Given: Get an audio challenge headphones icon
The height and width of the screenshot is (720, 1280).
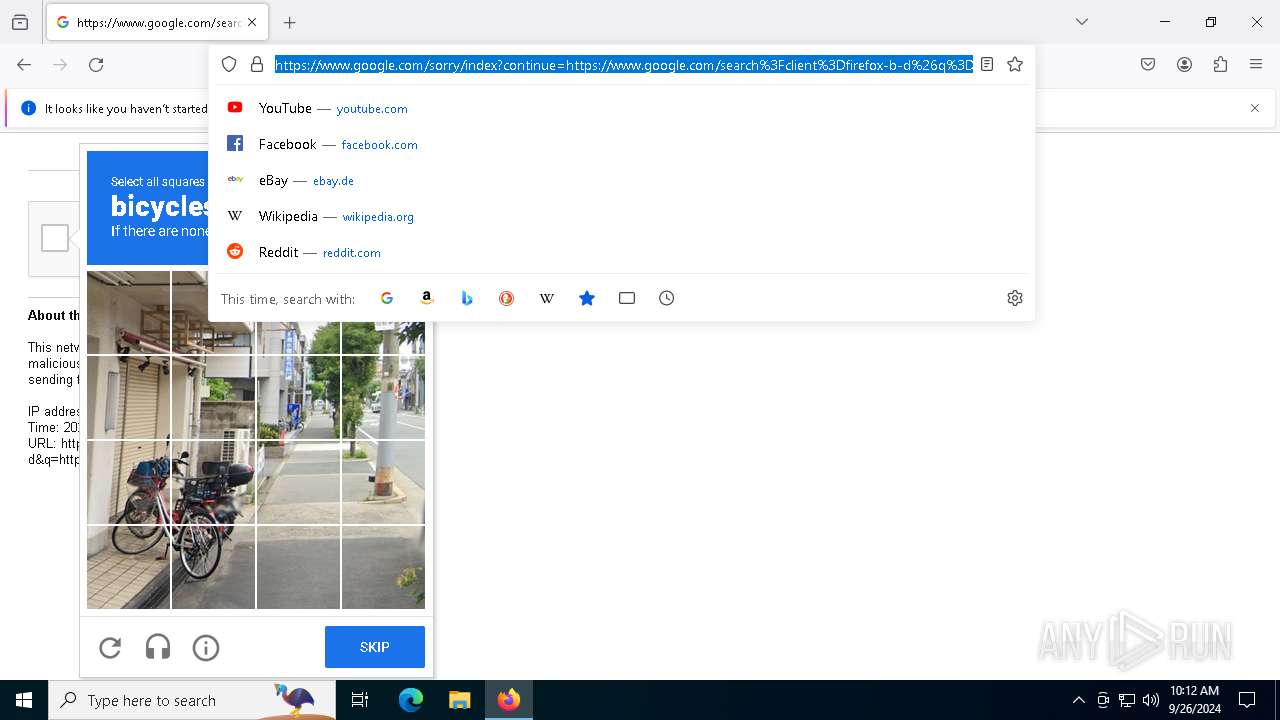Looking at the screenshot, I should [x=158, y=648].
